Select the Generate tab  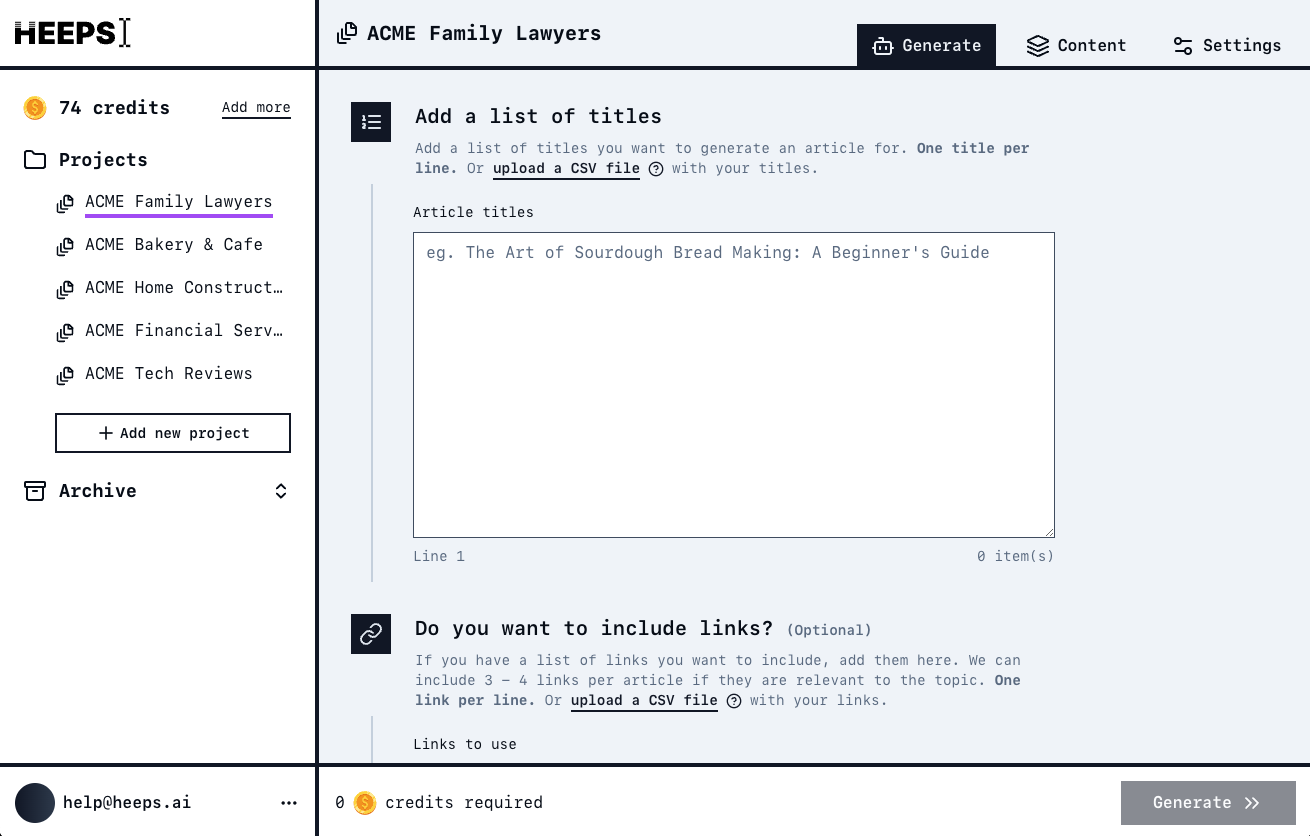(926, 46)
